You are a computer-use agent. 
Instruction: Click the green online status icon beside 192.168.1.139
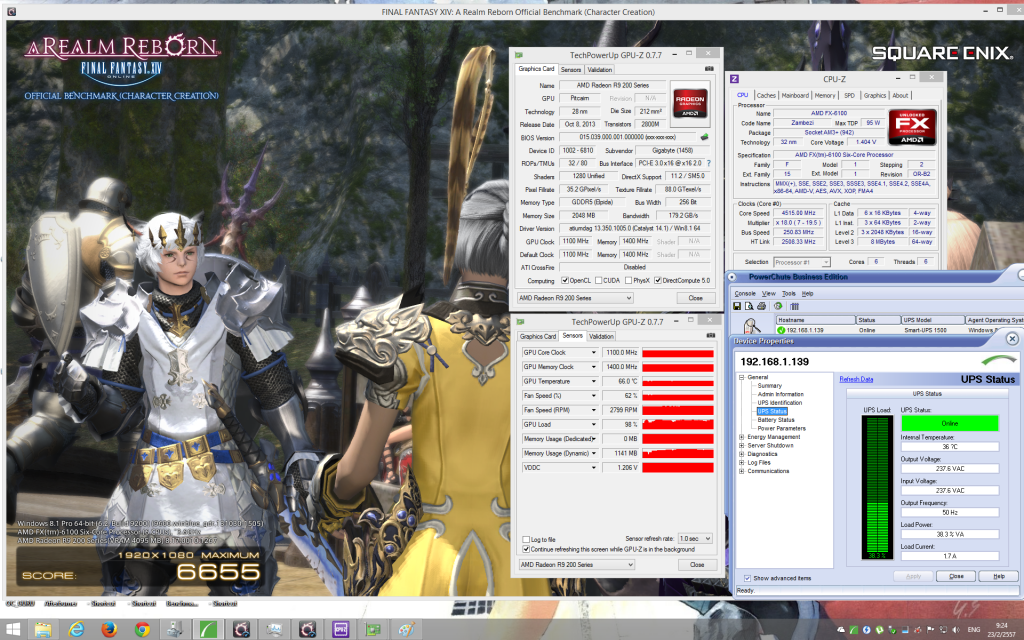pos(781,330)
